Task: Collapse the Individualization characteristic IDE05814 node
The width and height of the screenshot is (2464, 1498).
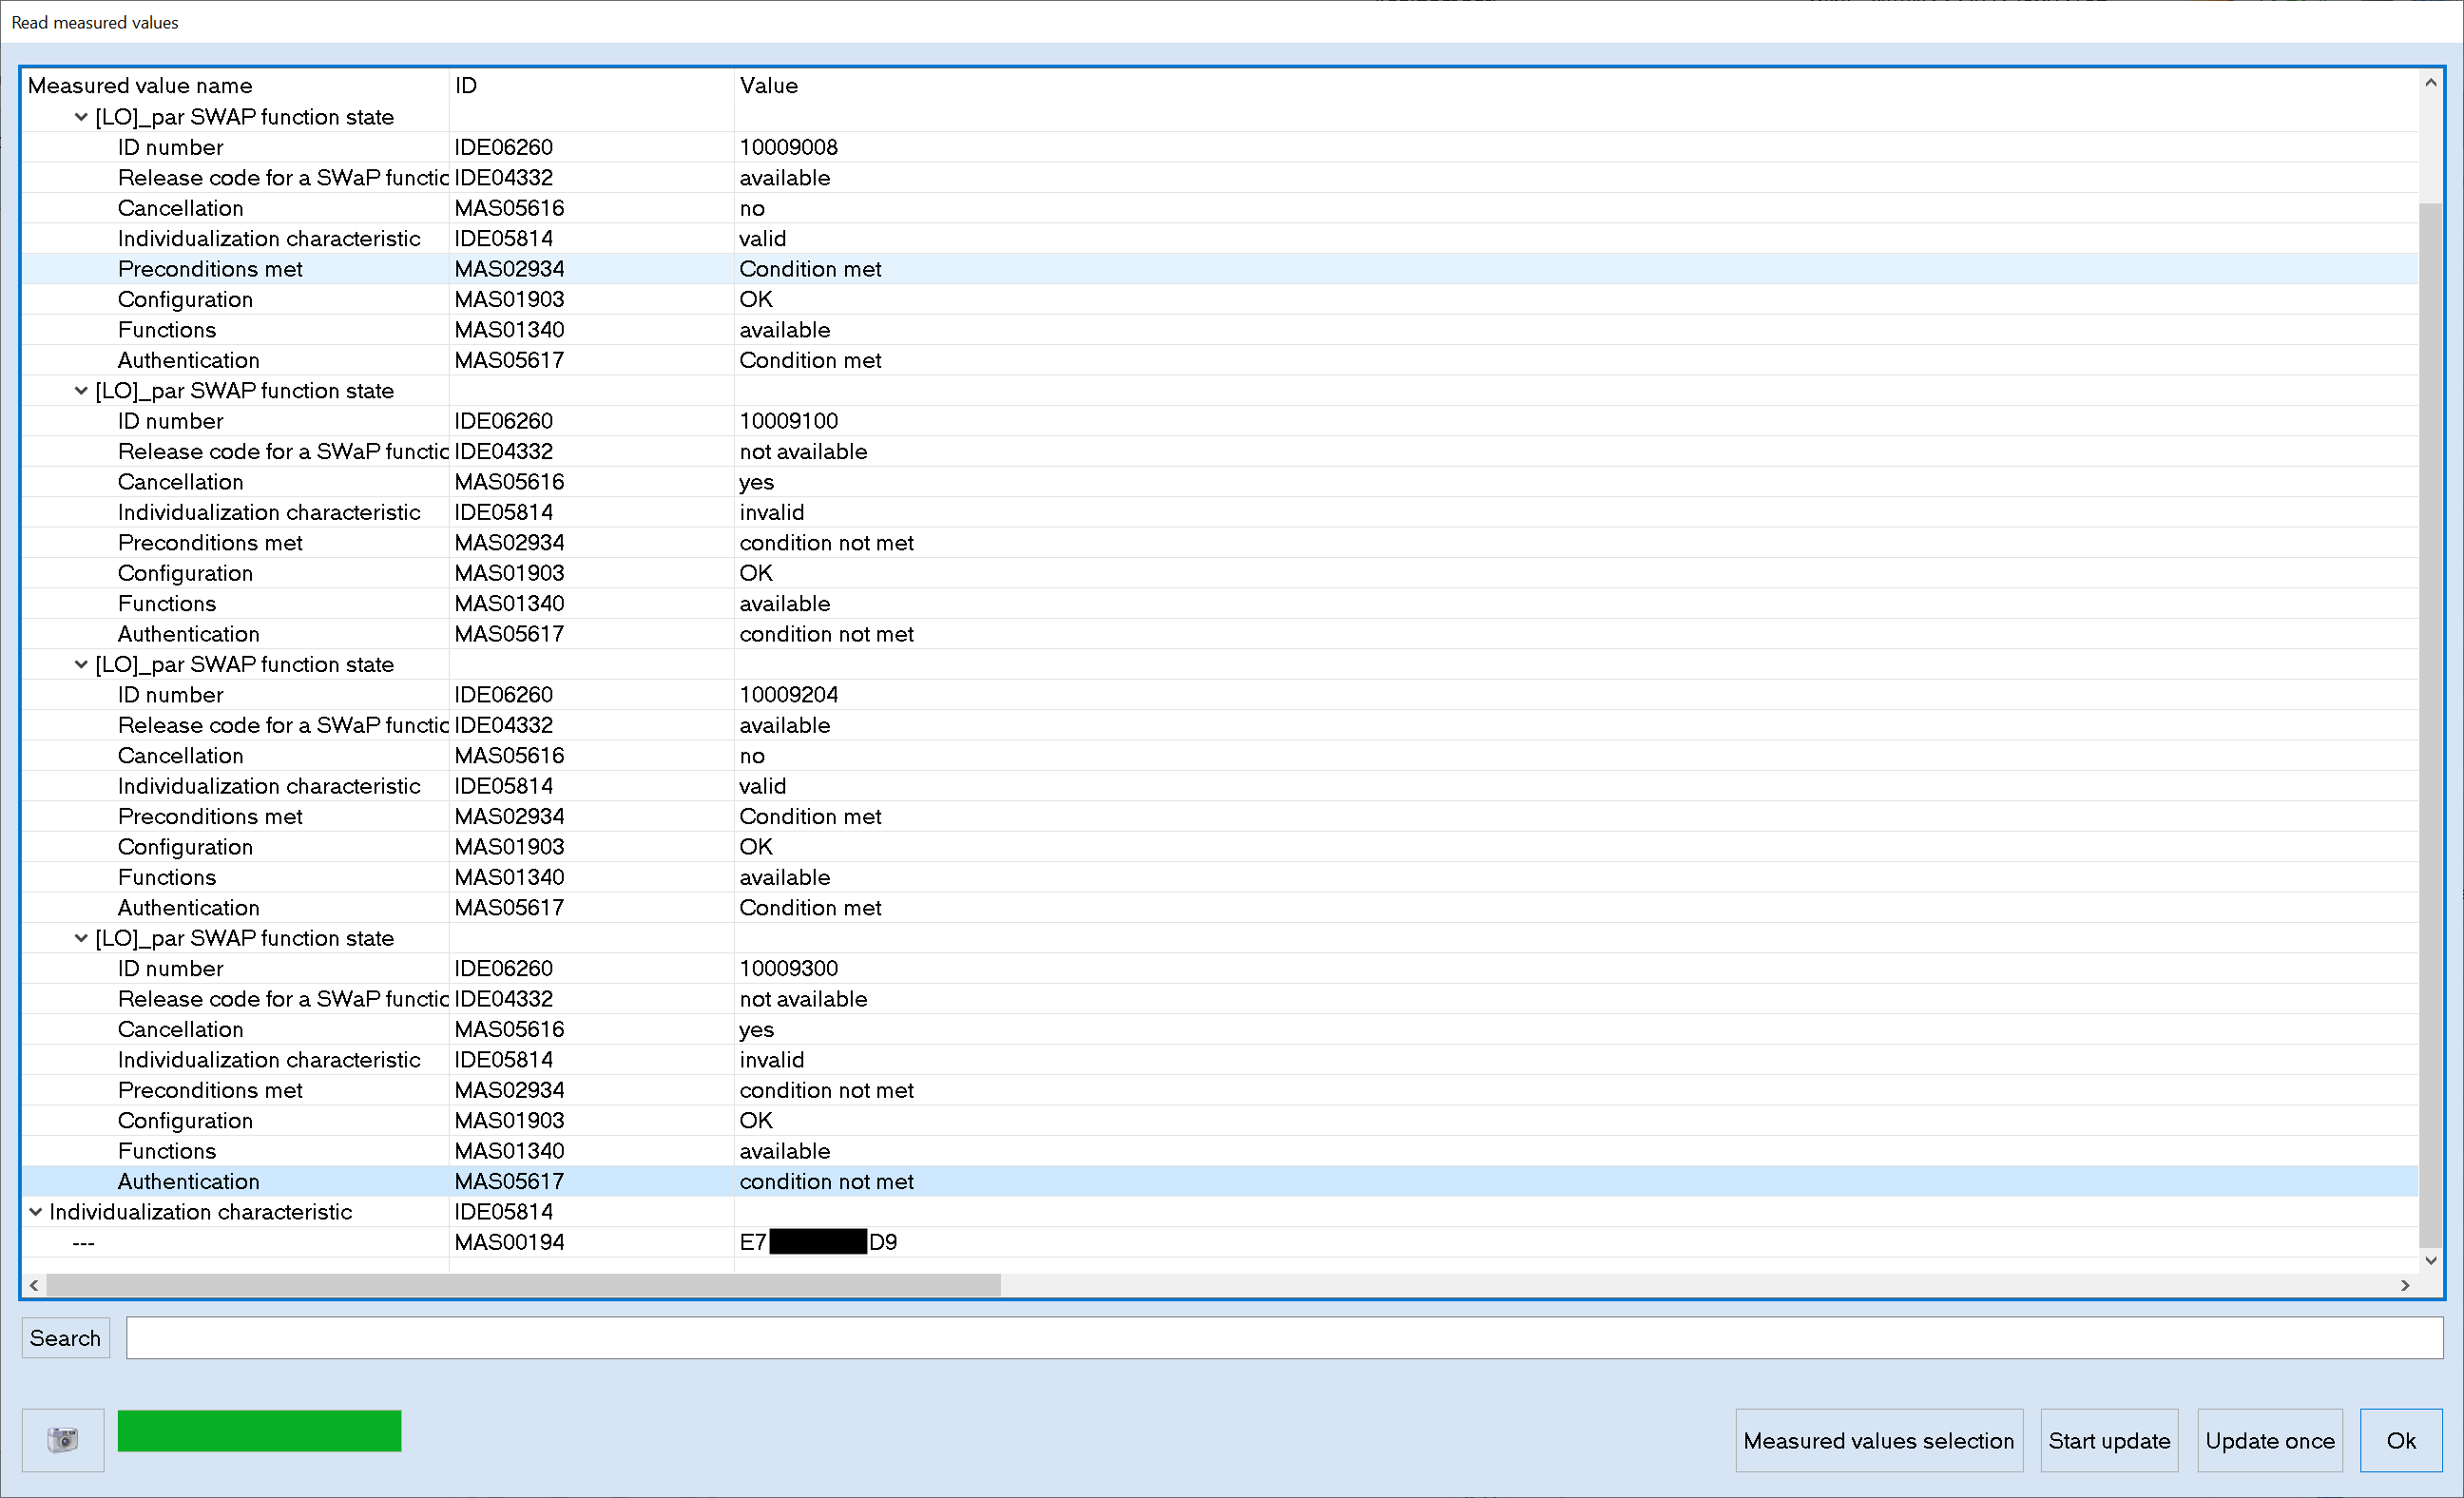Action: [36, 1212]
